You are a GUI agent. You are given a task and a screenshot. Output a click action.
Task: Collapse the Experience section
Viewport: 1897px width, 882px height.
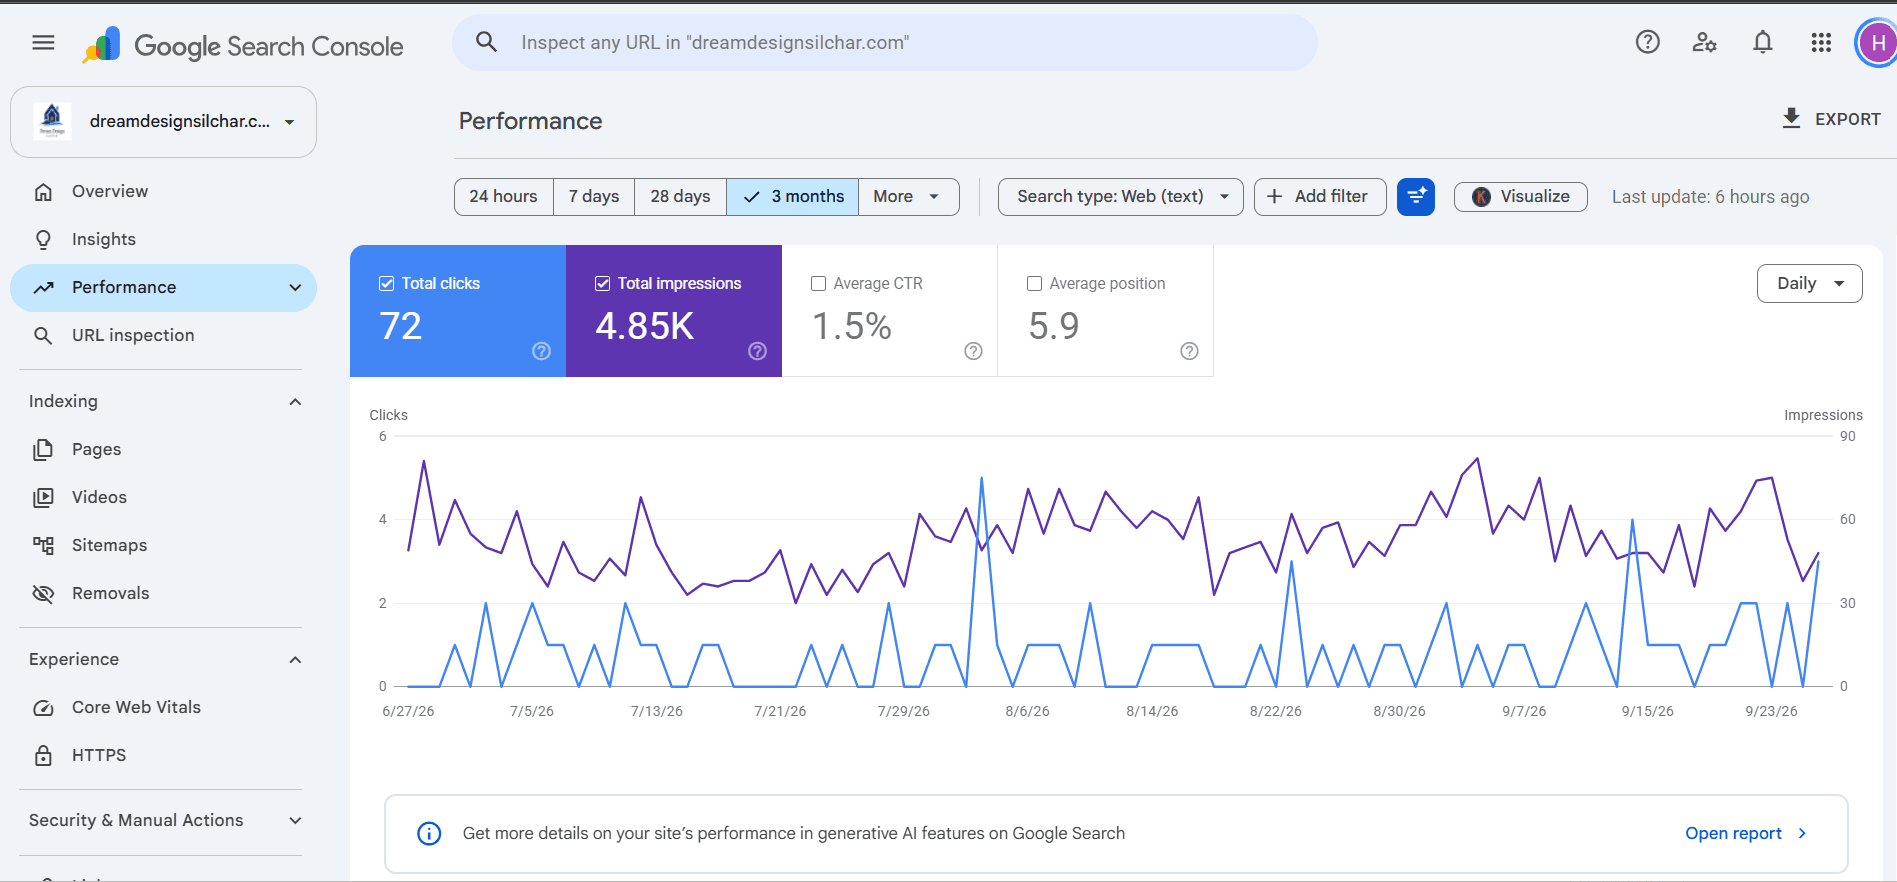tap(295, 660)
